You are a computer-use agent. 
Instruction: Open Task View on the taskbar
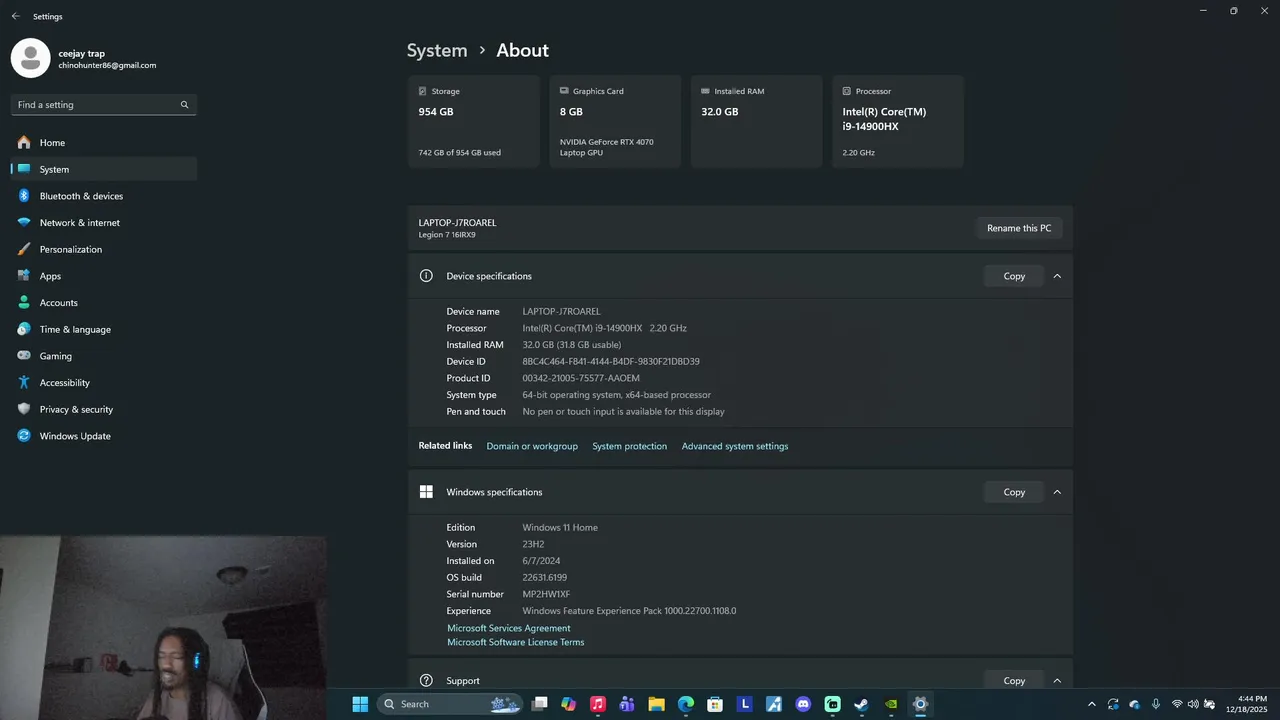point(540,704)
